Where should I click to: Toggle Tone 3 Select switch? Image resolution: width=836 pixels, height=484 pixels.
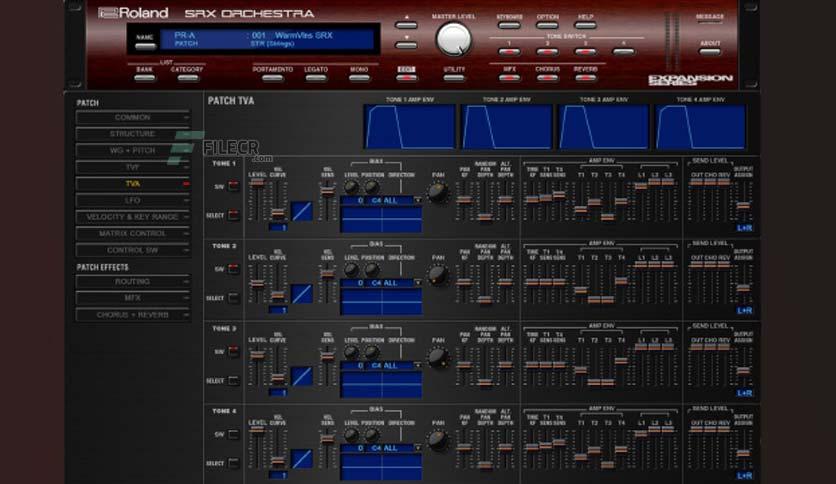click(x=234, y=381)
